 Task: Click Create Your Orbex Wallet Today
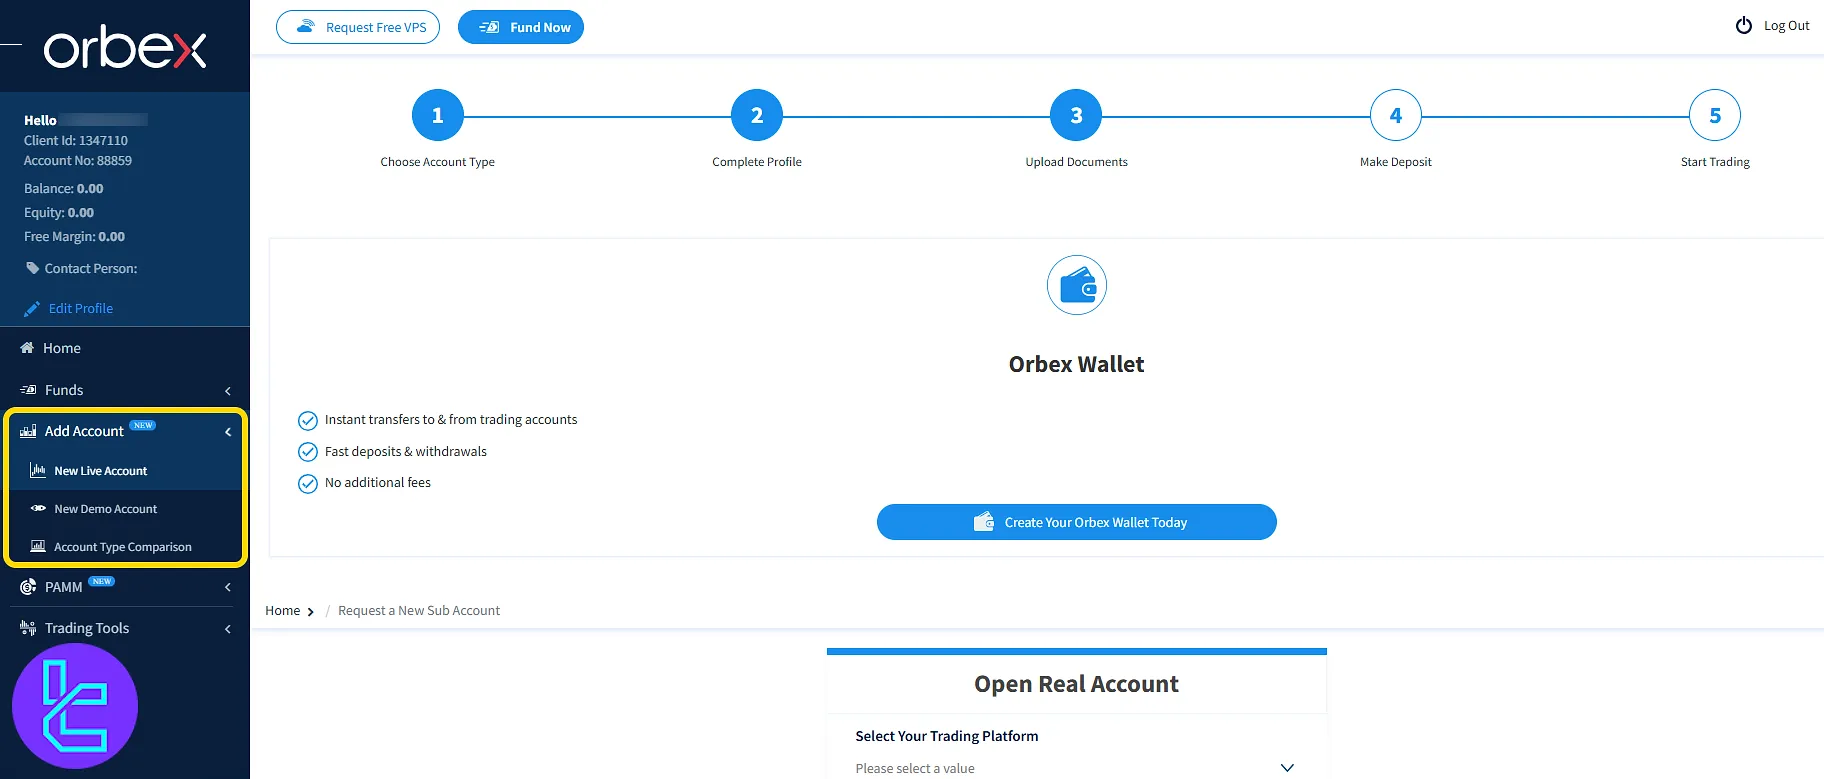coord(1077,522)
